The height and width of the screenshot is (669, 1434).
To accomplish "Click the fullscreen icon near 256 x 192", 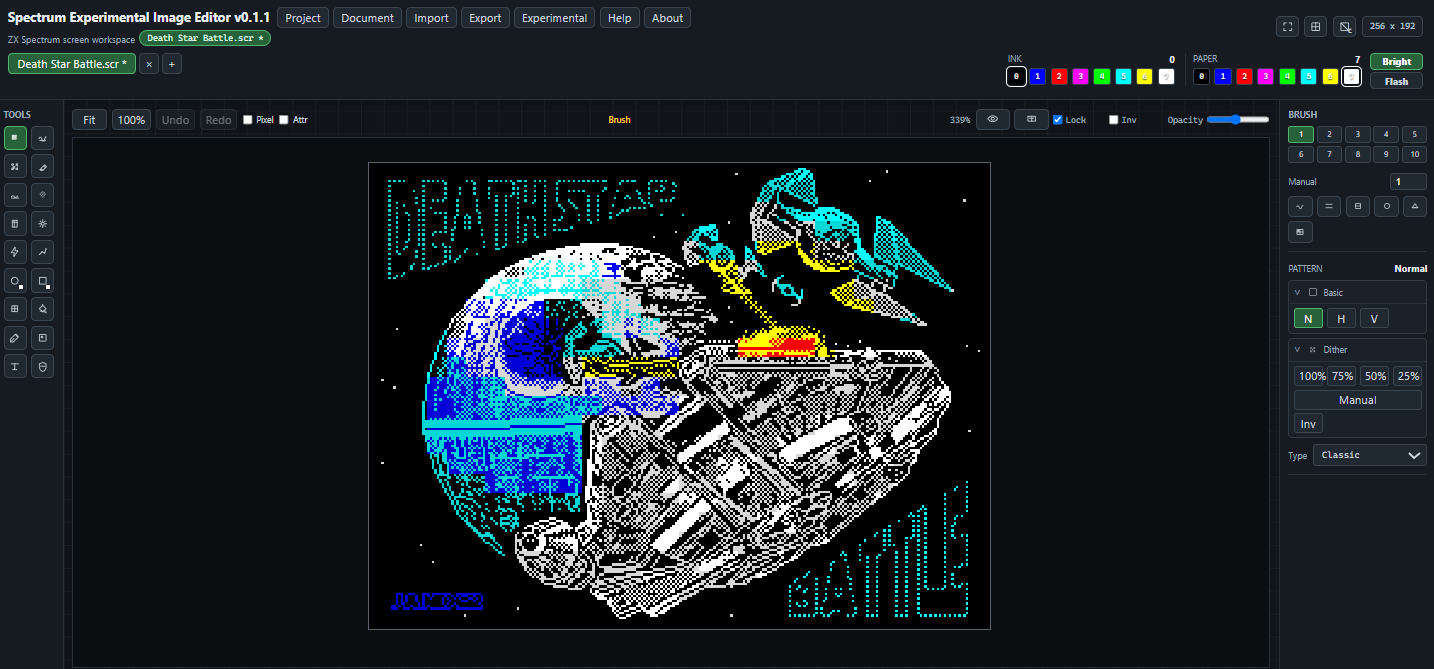I will point(1288,27).
